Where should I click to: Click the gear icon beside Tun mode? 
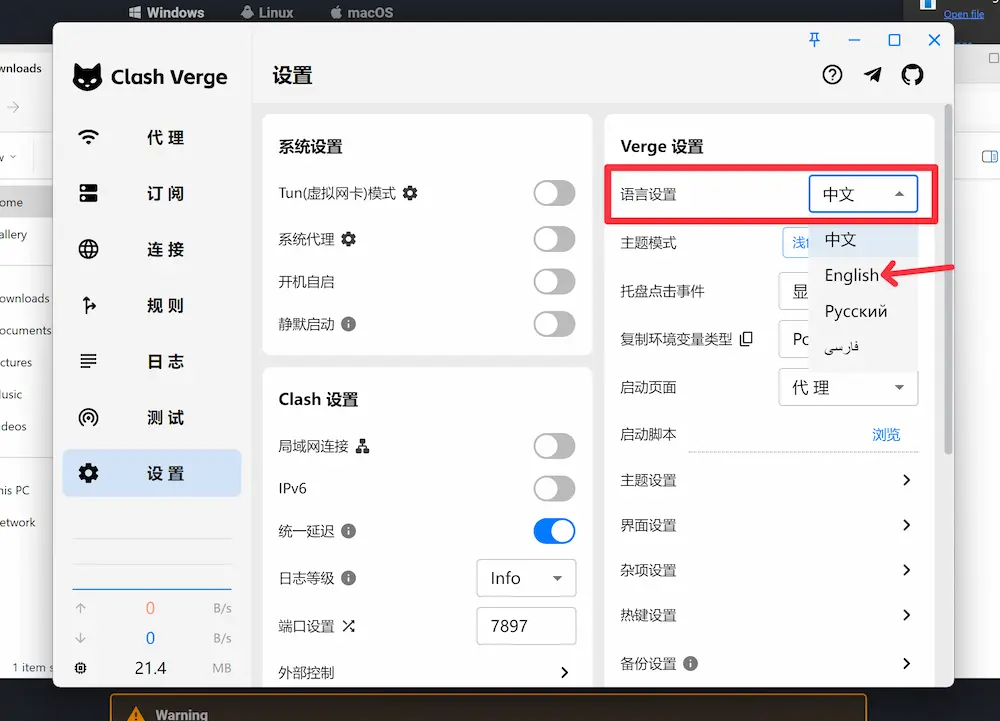[410, 193]
